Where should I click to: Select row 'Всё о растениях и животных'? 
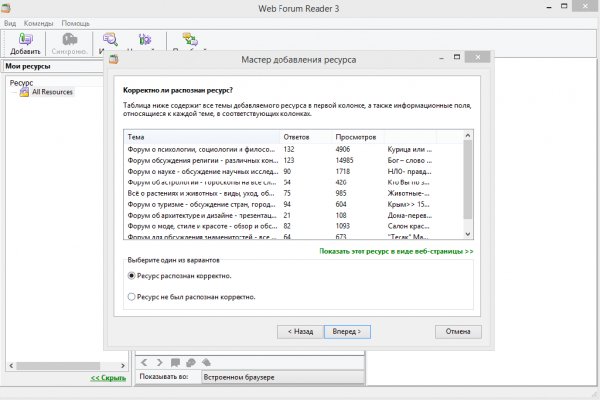tap(293, 193)
